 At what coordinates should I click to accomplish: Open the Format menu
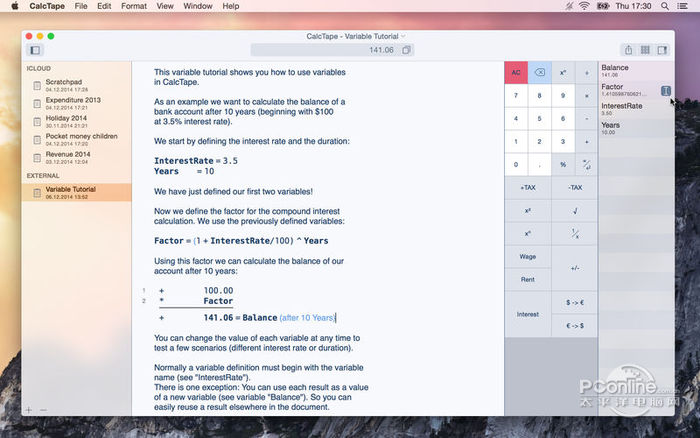134,6
